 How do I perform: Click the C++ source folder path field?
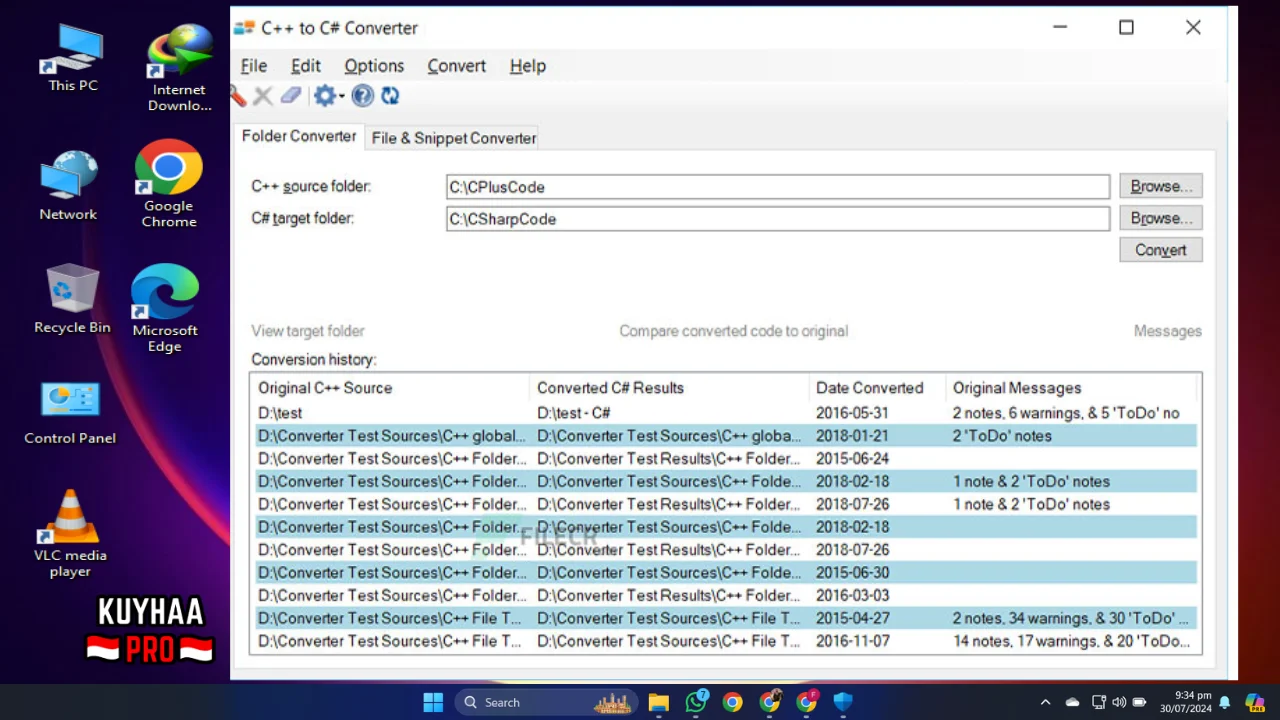[778, 187]
